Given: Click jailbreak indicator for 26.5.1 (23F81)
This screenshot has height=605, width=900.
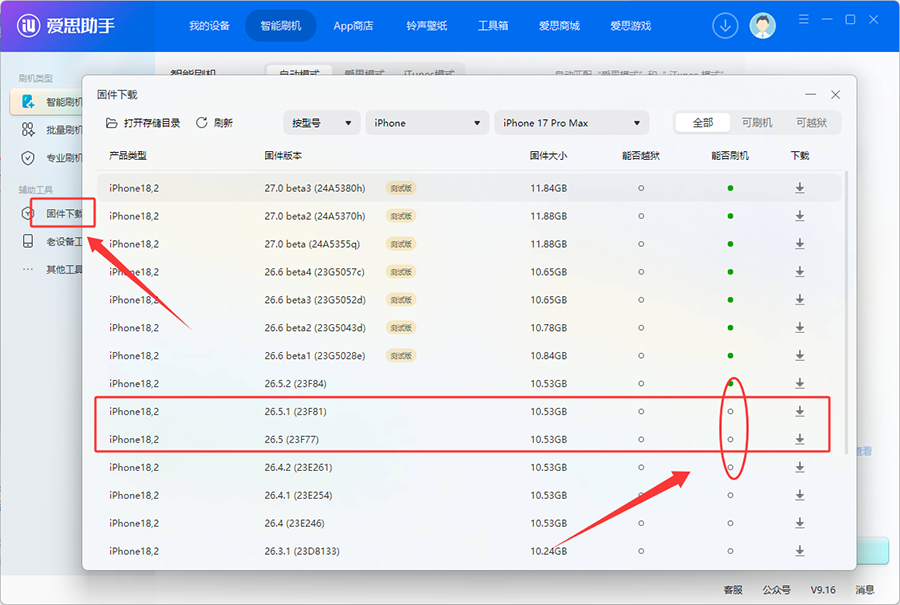Looking at the screenshot, I should (x=641, y=412).
